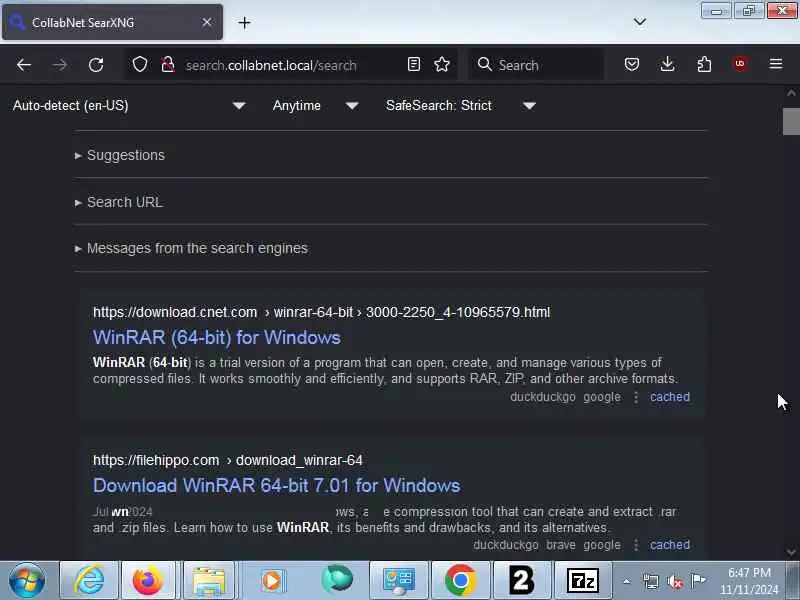The height and width of the screenshot is (600, 800).
Task: Click the filehippo.com result URL
Action: (228, 460)
